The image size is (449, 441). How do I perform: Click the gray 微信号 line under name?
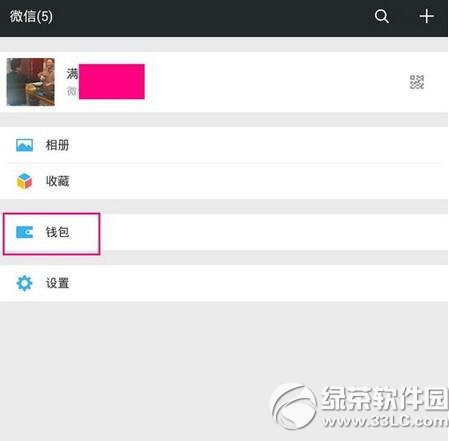tap(72, 91)
